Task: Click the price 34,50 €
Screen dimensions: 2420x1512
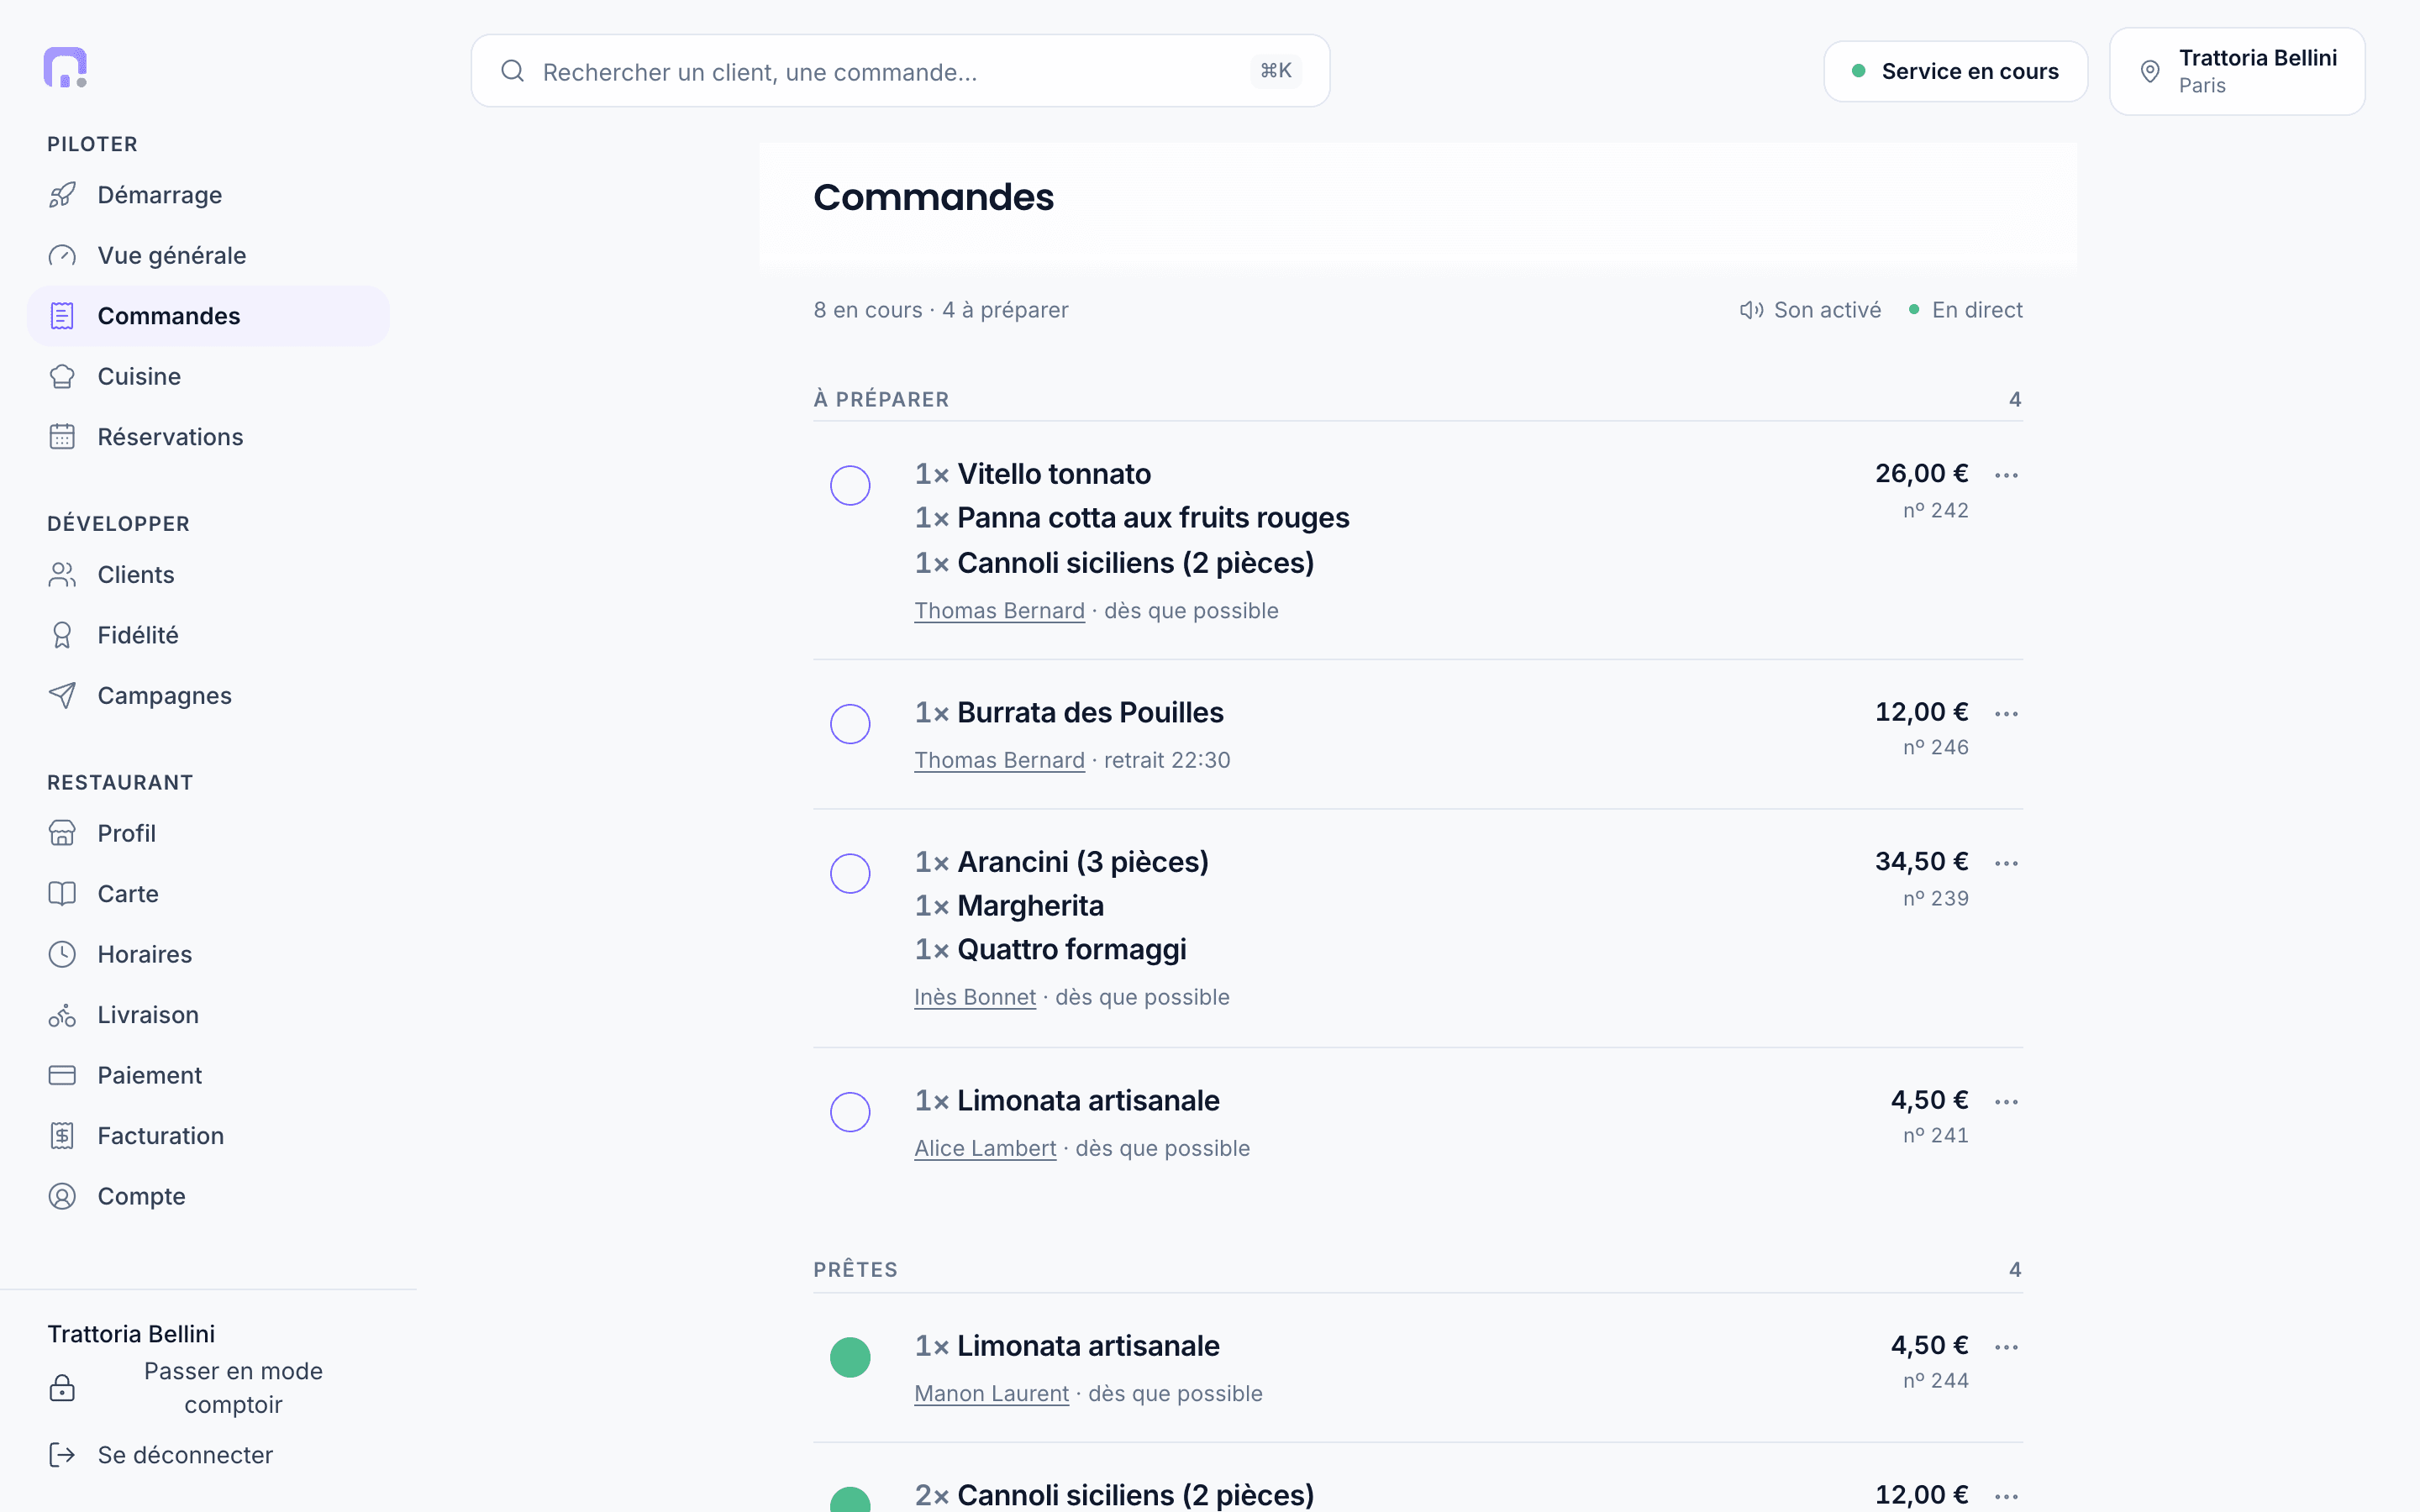Action: pyautogui.click(x=1921, y=862)
